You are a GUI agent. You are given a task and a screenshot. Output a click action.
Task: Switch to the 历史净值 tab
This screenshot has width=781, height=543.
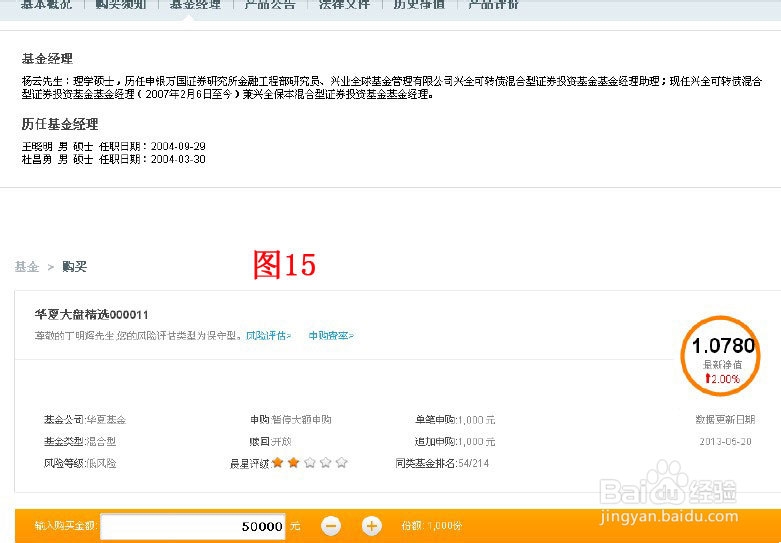click(419, 5)
